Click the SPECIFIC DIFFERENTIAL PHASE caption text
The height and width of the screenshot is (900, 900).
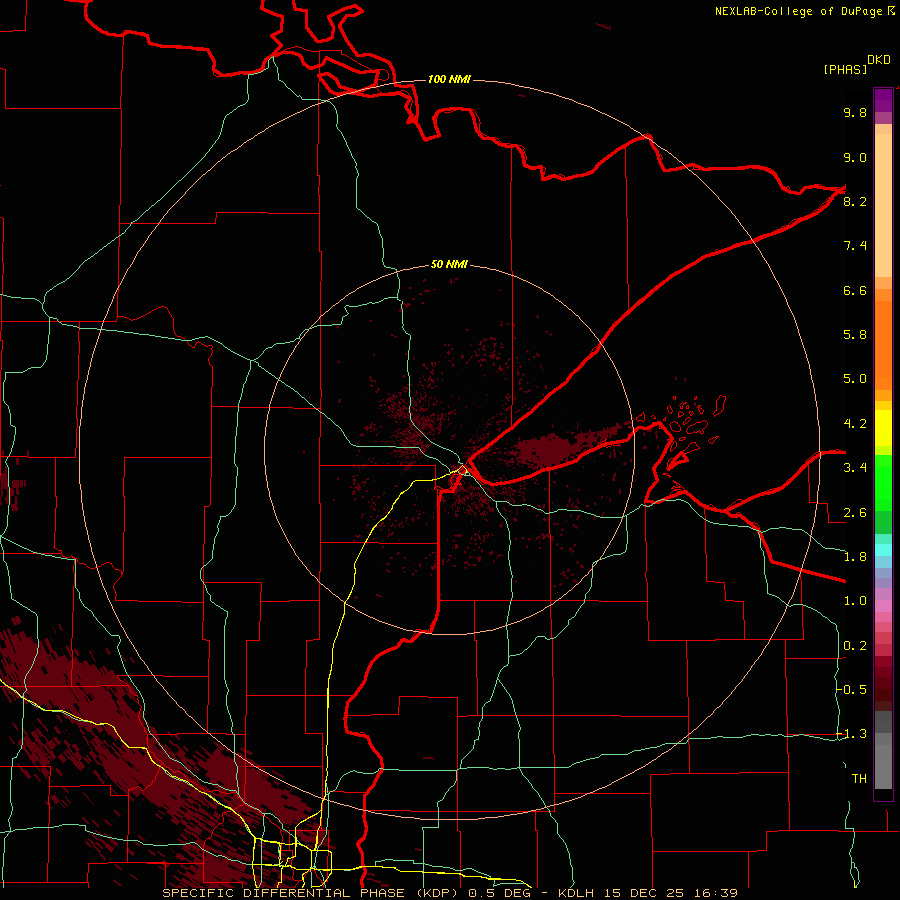[x=283, y=893]
